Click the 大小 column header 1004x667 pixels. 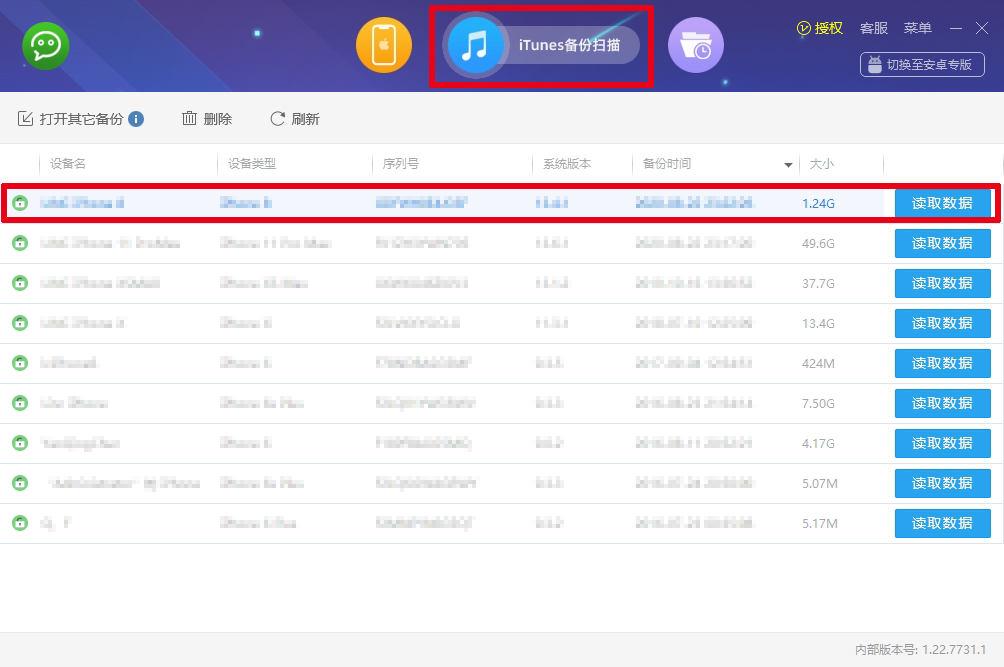(x=821, y=164)
